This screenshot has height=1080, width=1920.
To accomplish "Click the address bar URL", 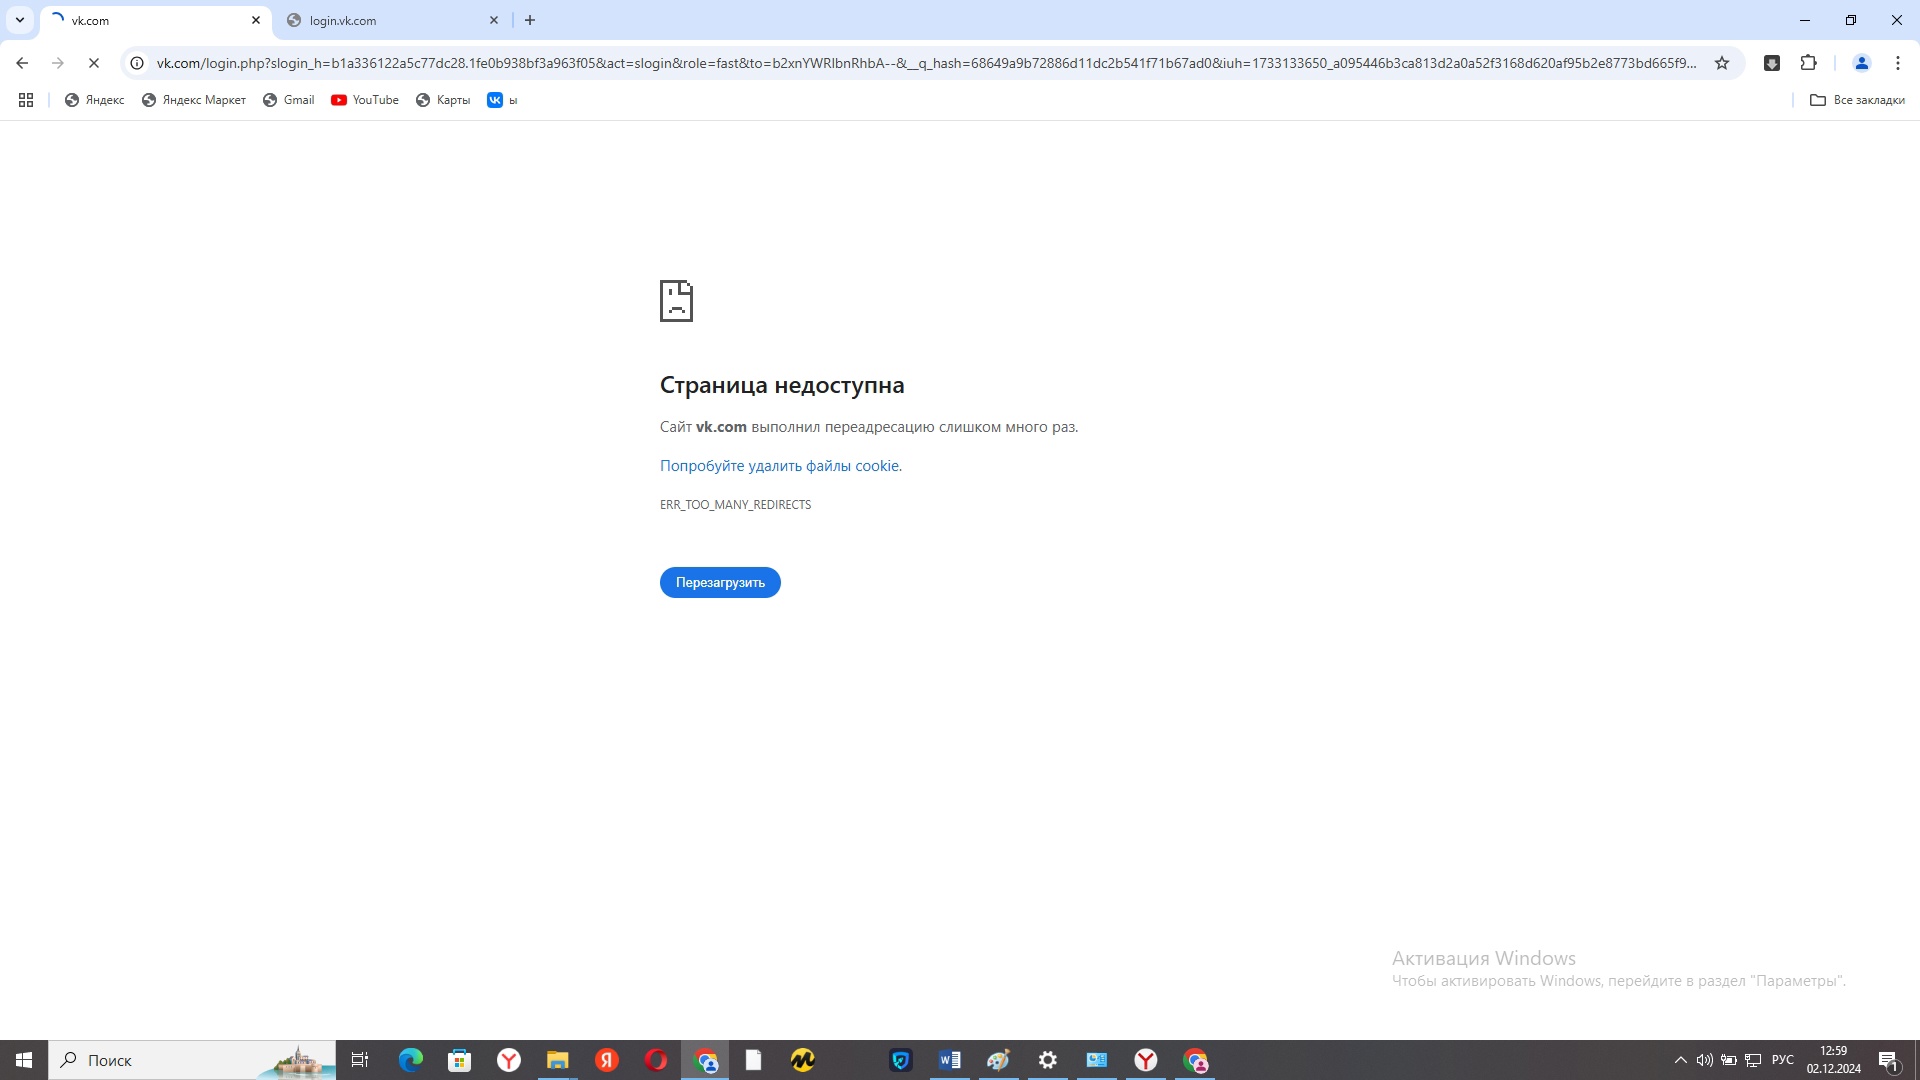I will 925,63.
